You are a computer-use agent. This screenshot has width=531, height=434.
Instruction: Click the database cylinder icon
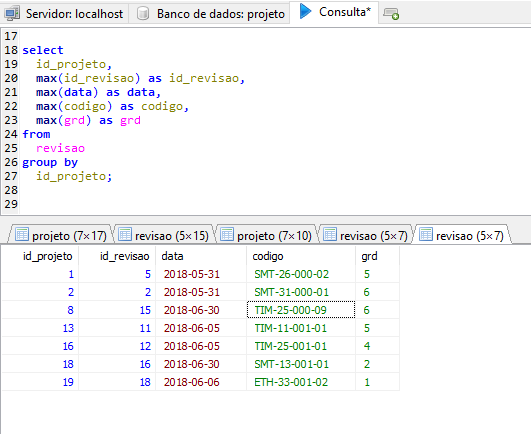pos(143,14)
